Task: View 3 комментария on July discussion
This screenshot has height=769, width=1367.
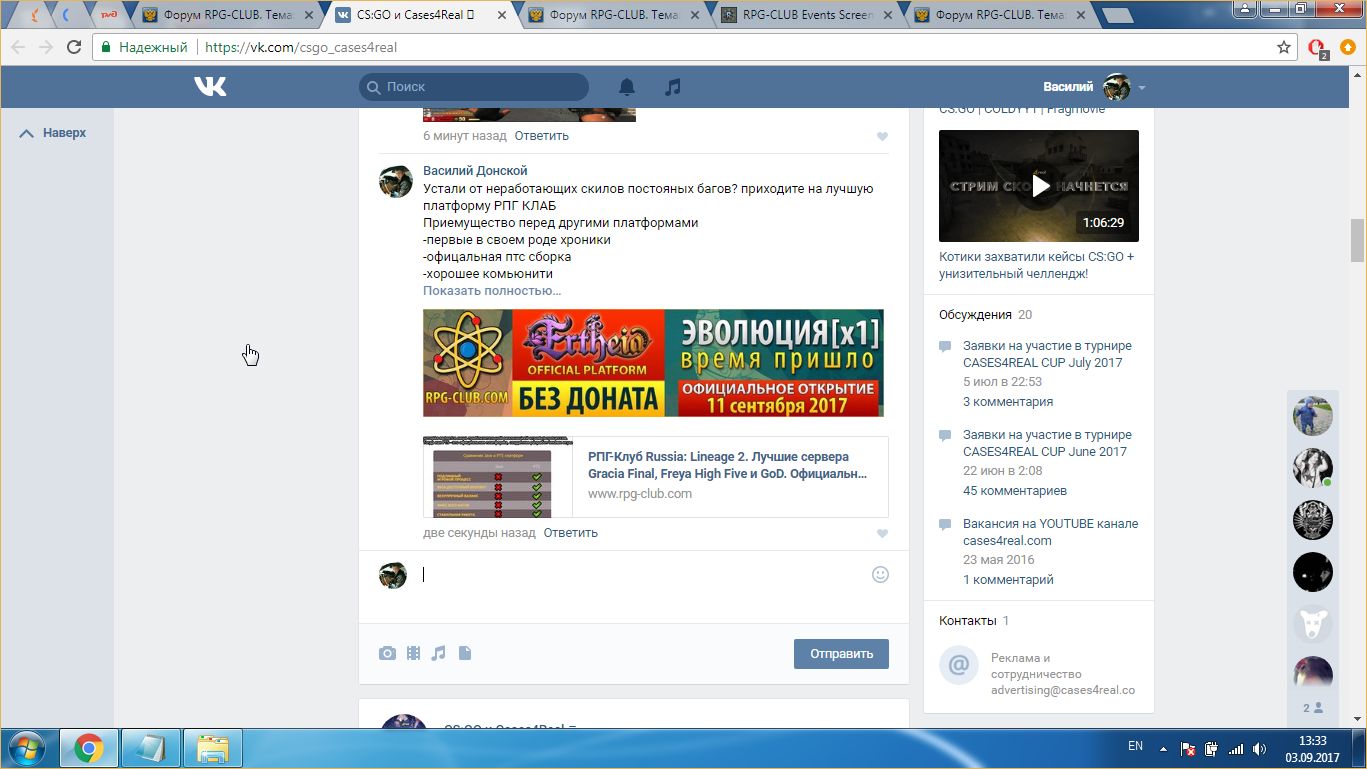Action: click(1008, 402)
